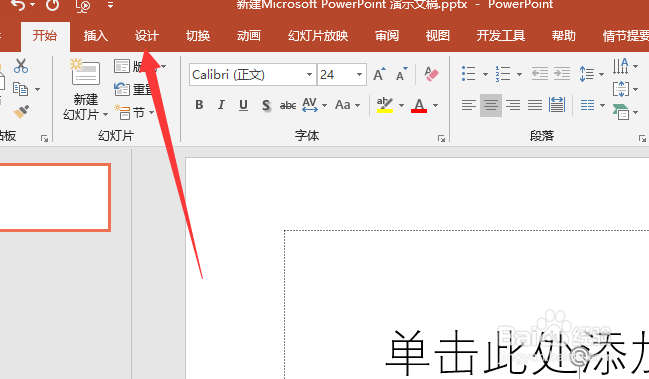Click the slide layout (版式) icon

(122, 66)
